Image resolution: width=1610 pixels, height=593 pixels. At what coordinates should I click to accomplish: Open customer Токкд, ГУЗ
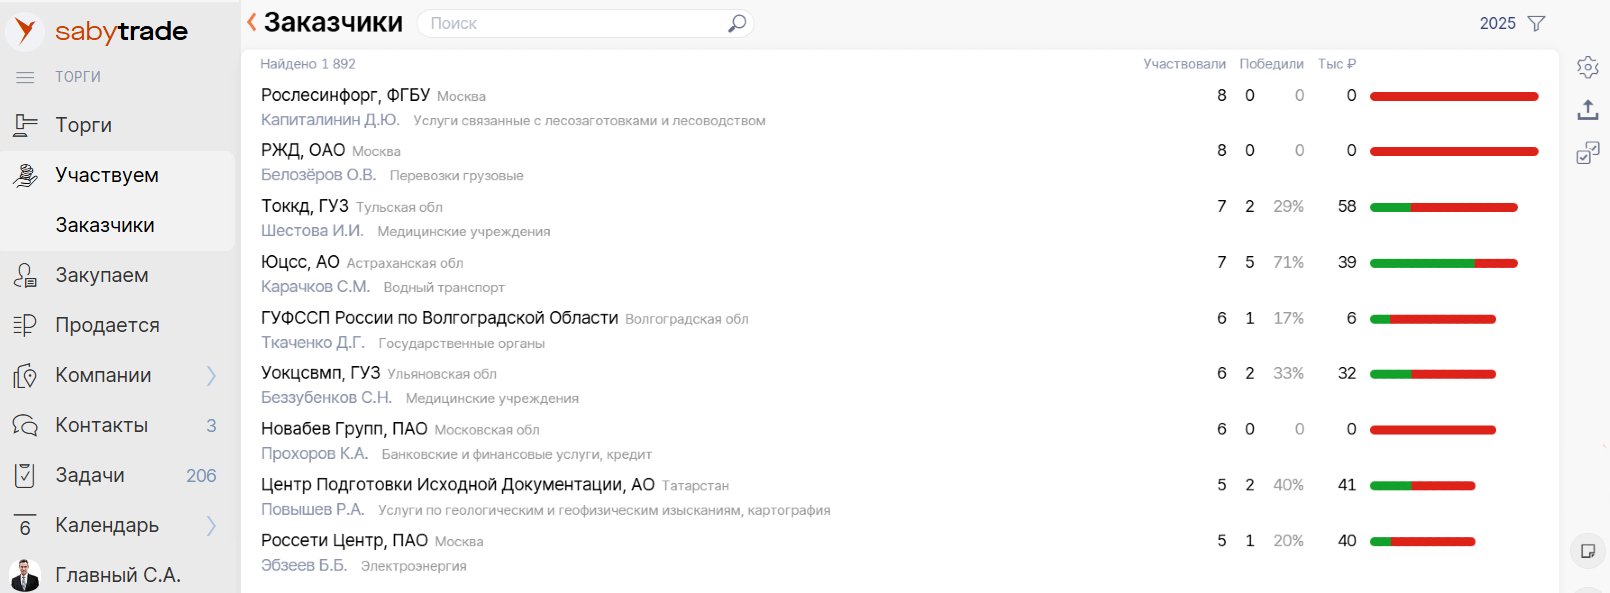pos(305,206)
